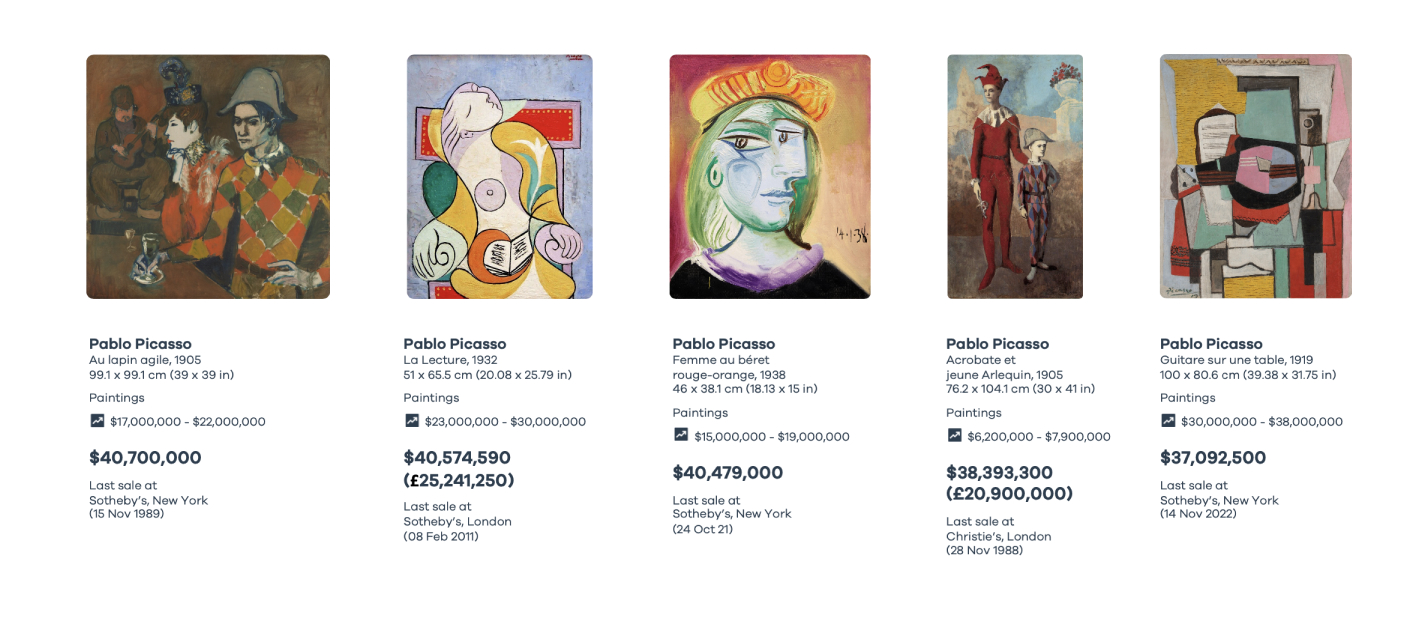Click the trend icon beside $15,000,000 - $19,000,000
This screenshot has width=1428, height=642.
[x=681, y=435]
